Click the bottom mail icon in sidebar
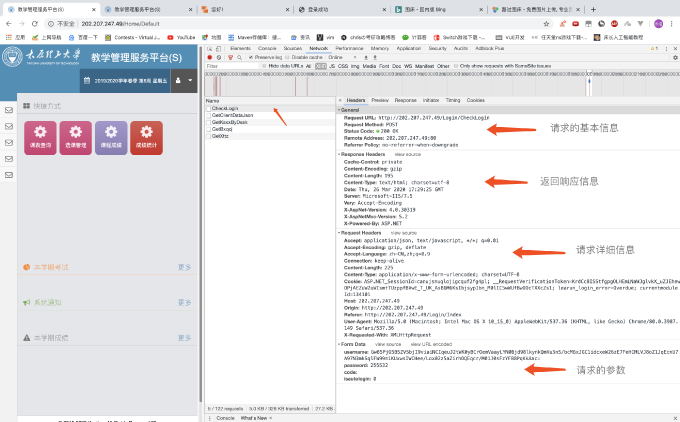The height and width of the screenshot is (422, 680). coord(9,175)
